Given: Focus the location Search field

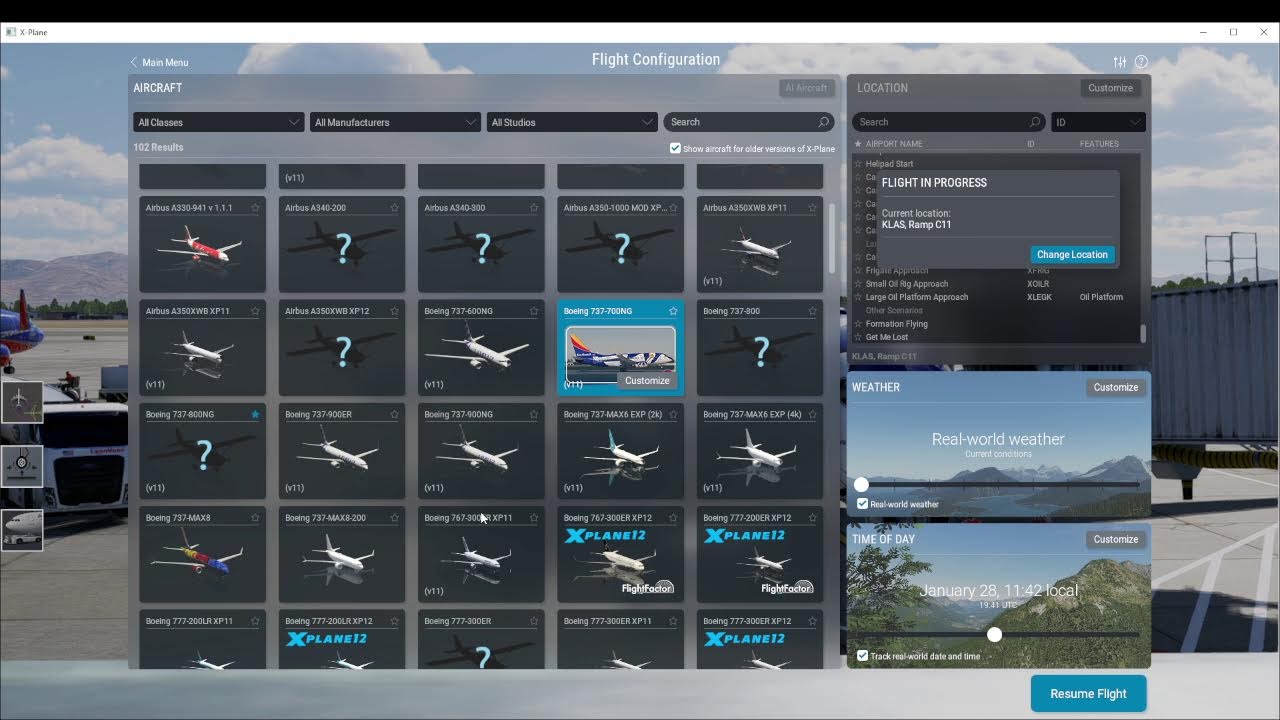Looking at the screenshot, I should (x=949, y=122).
